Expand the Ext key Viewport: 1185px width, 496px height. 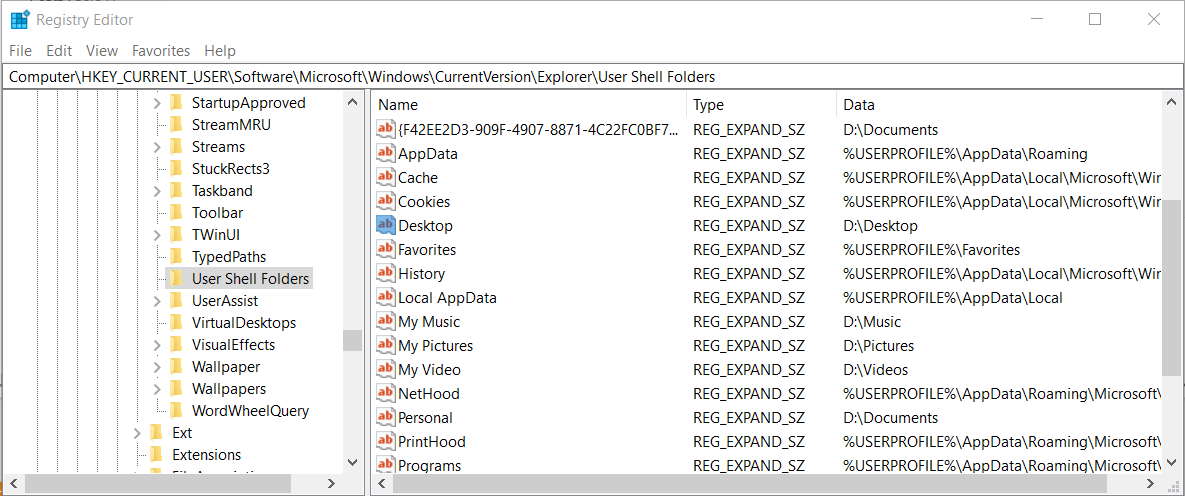[x=137, y=432]
